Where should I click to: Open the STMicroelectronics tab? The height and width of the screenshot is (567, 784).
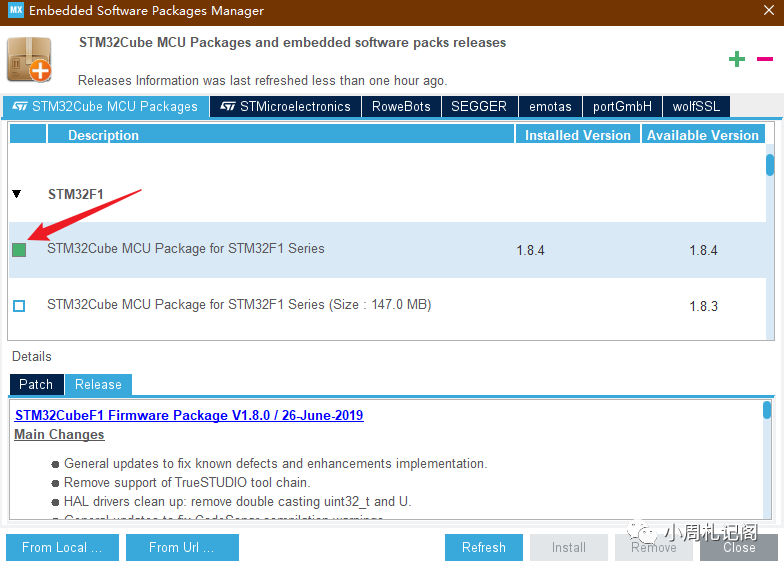[x=286, y=106]
